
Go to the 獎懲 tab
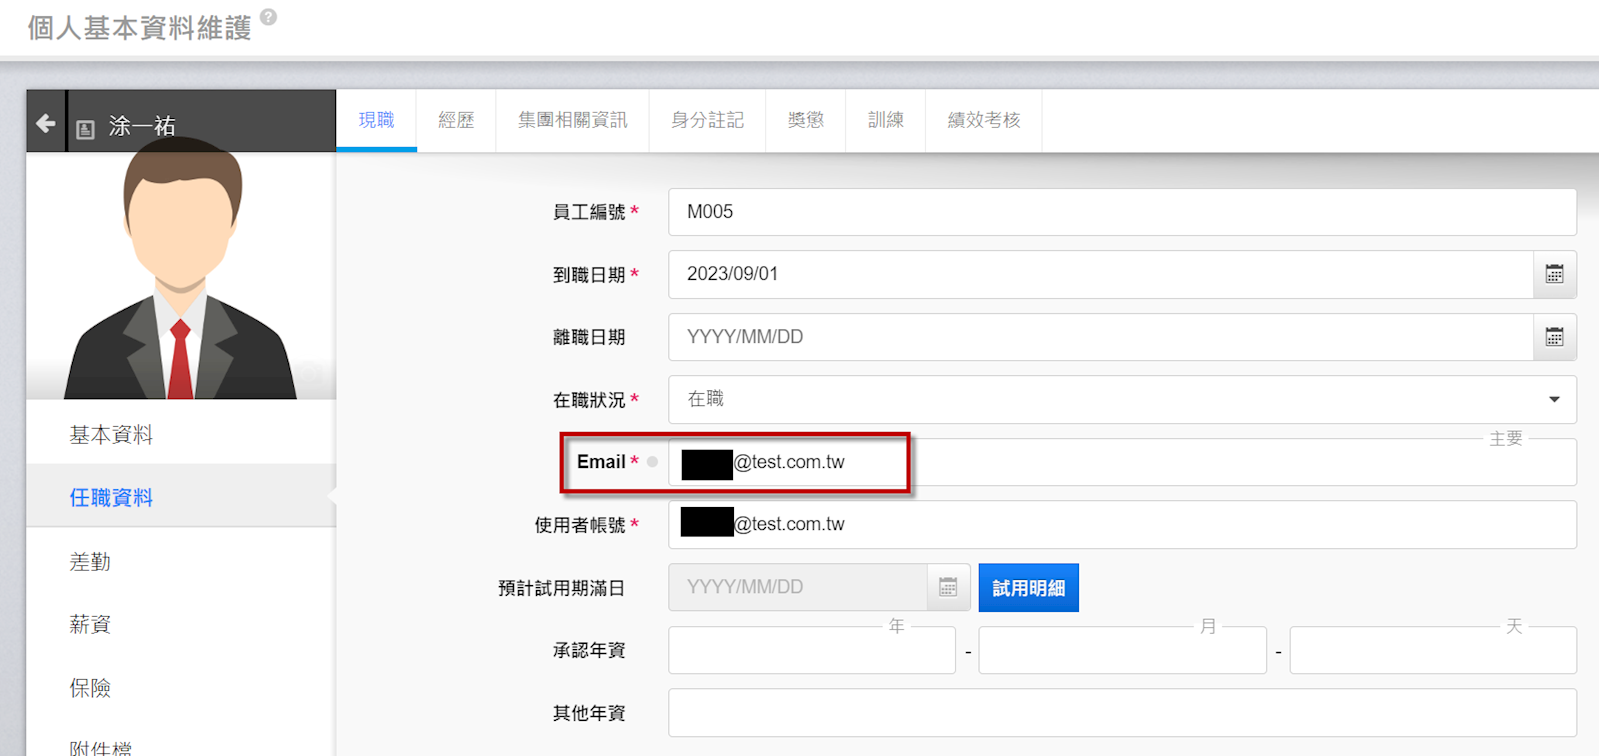click(x=805, y=120)
